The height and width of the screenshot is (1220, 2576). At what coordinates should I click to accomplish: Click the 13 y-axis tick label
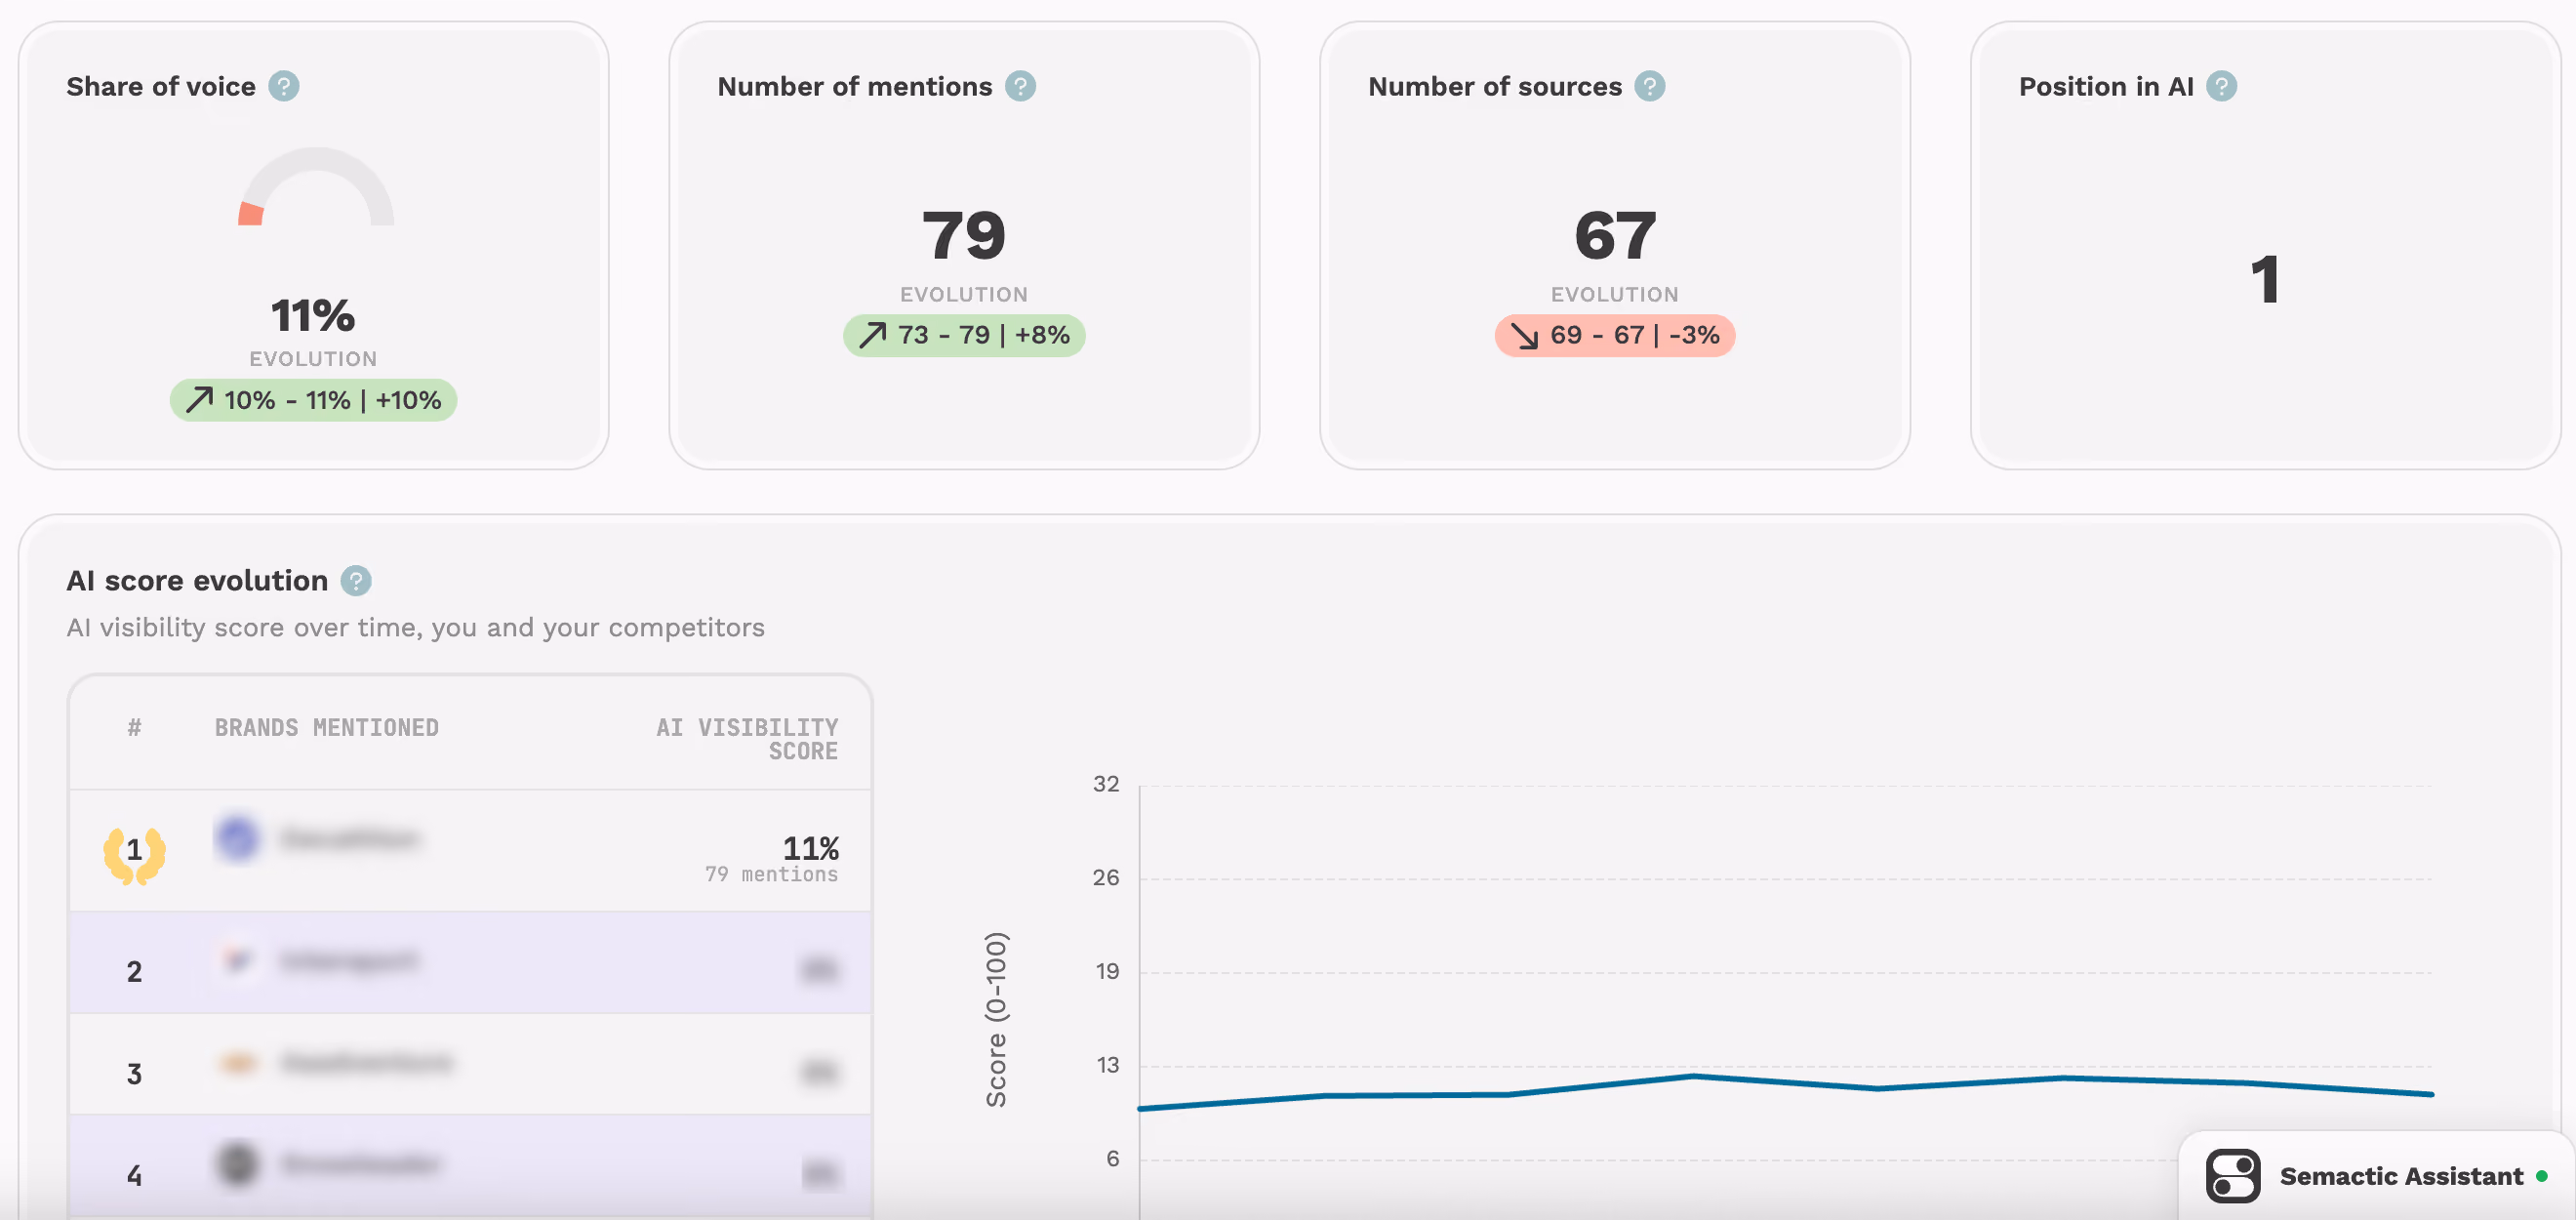tap(1108, 1066)
